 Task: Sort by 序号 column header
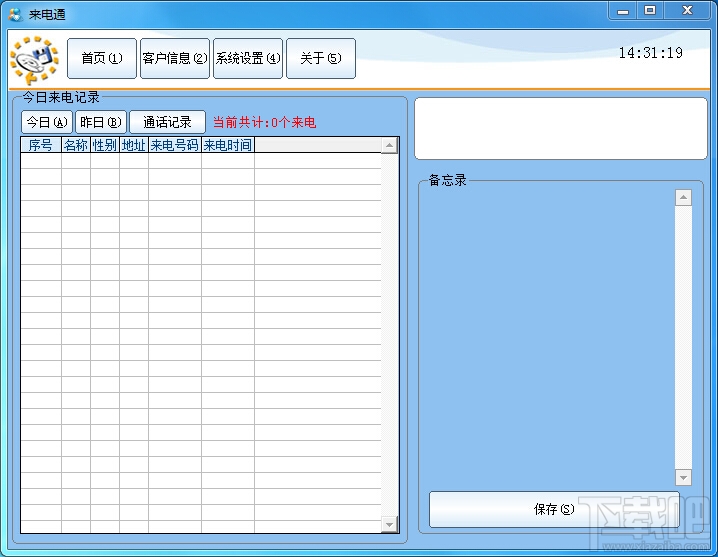point(41,145)
